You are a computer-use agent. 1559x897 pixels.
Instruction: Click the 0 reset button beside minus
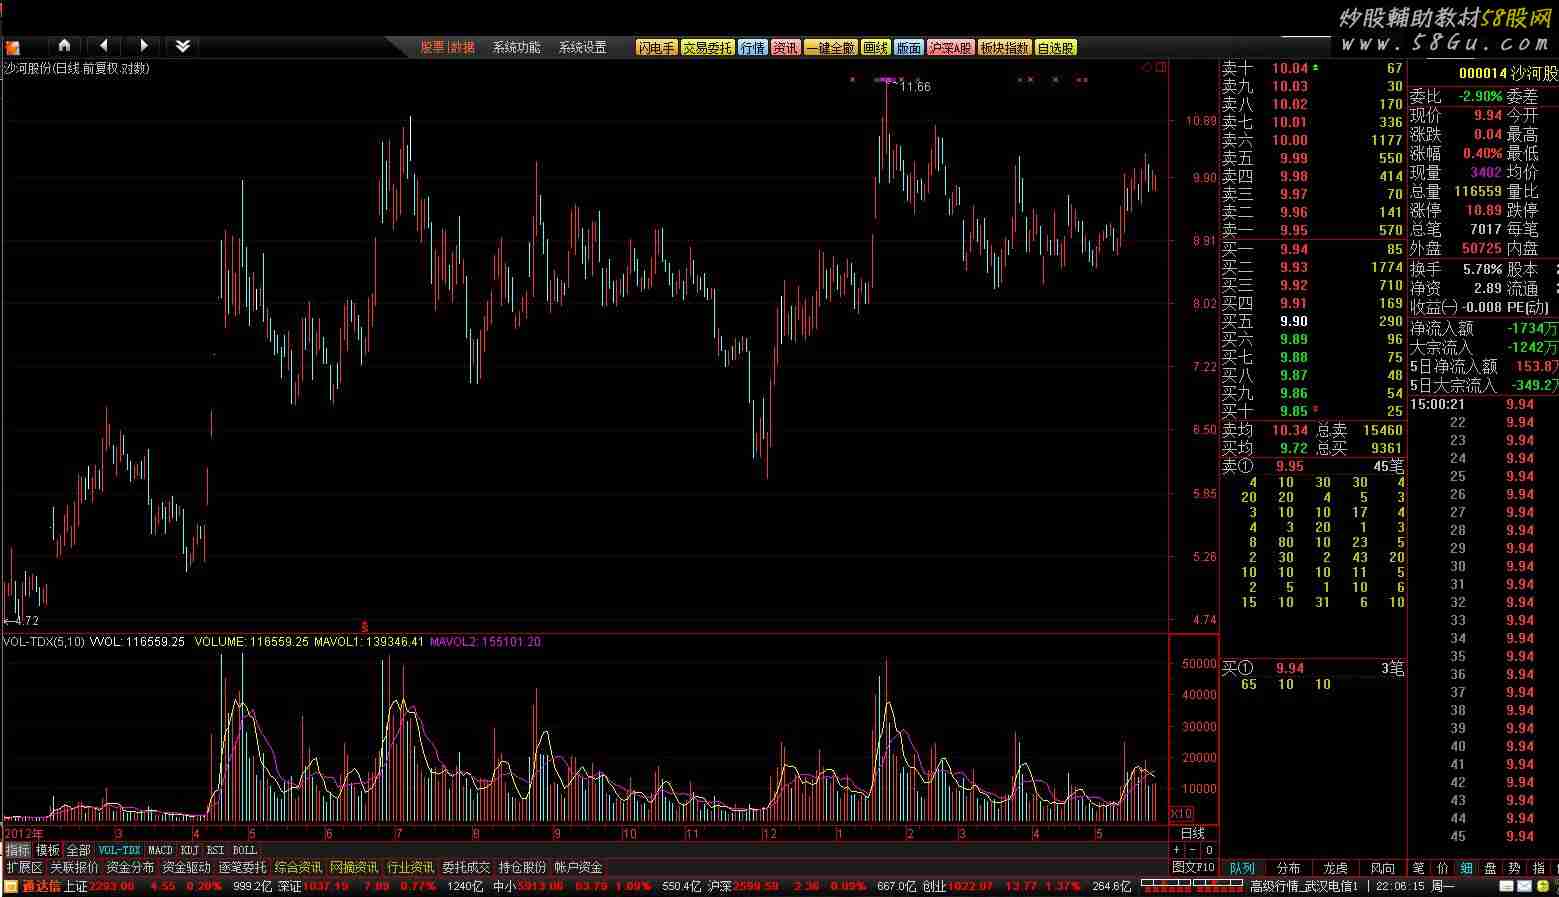click(1208, 850)
